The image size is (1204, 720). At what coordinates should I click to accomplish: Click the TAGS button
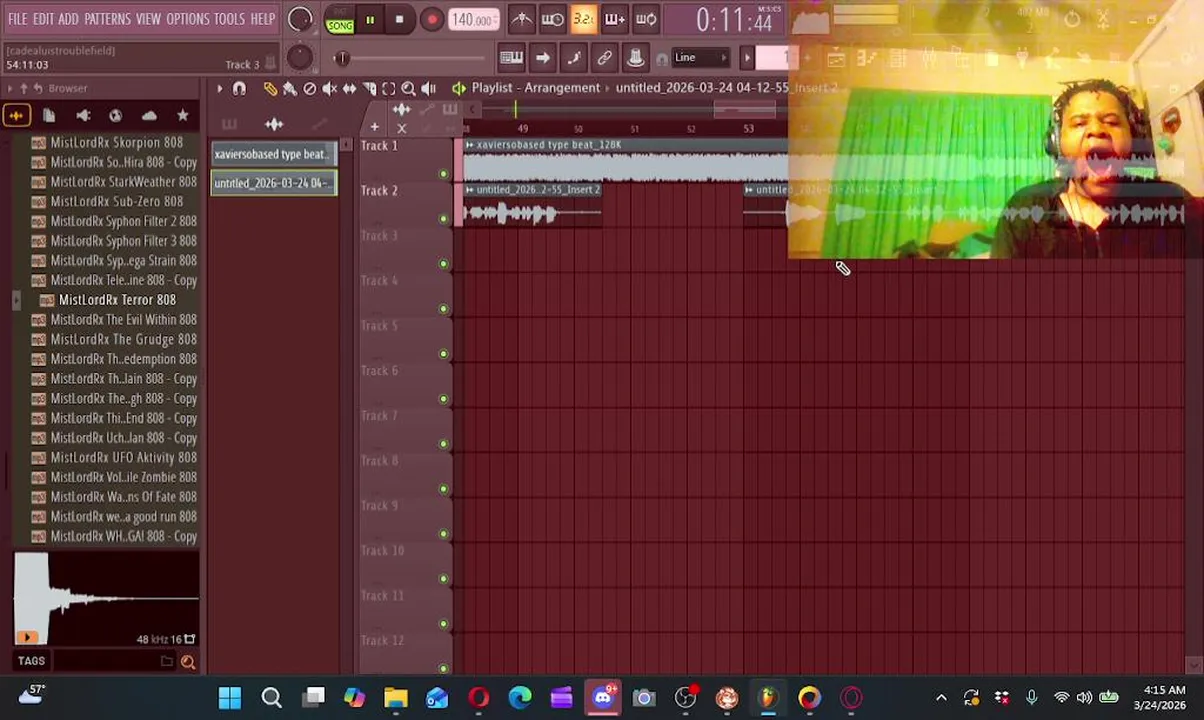coord(31,661)
